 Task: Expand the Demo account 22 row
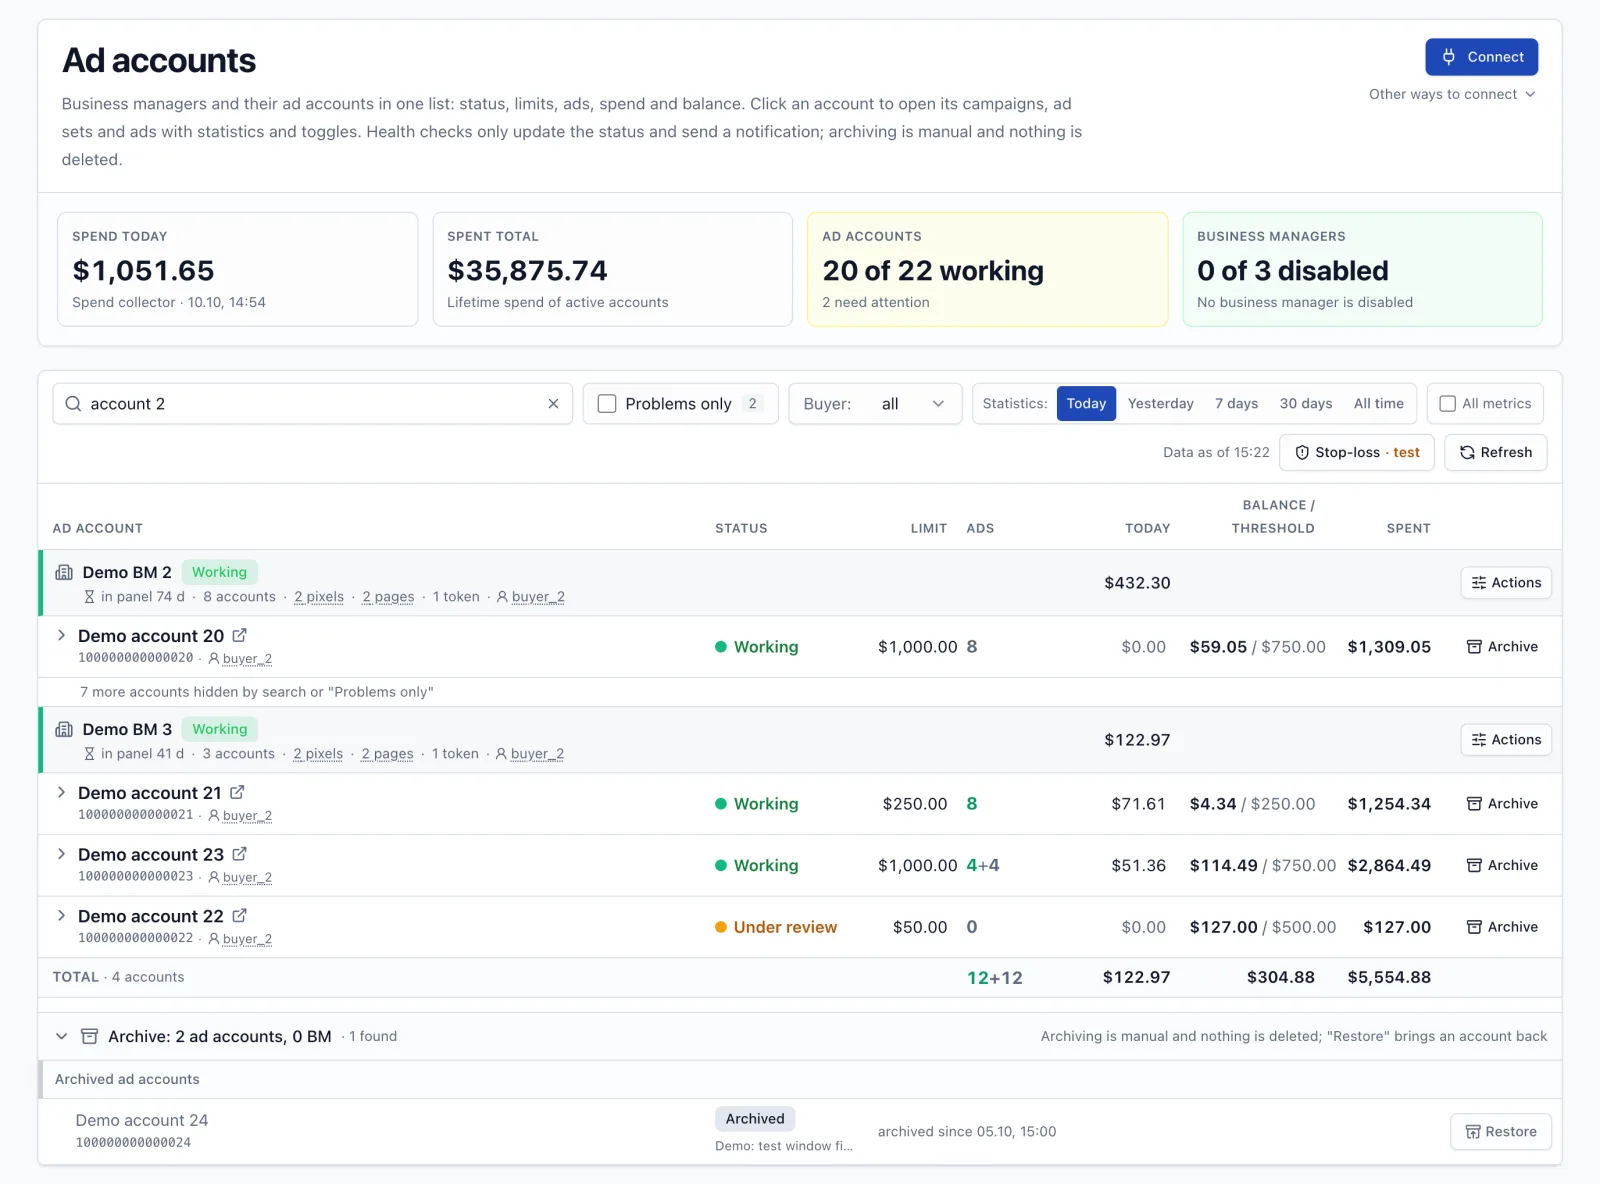tap(61, 916)
